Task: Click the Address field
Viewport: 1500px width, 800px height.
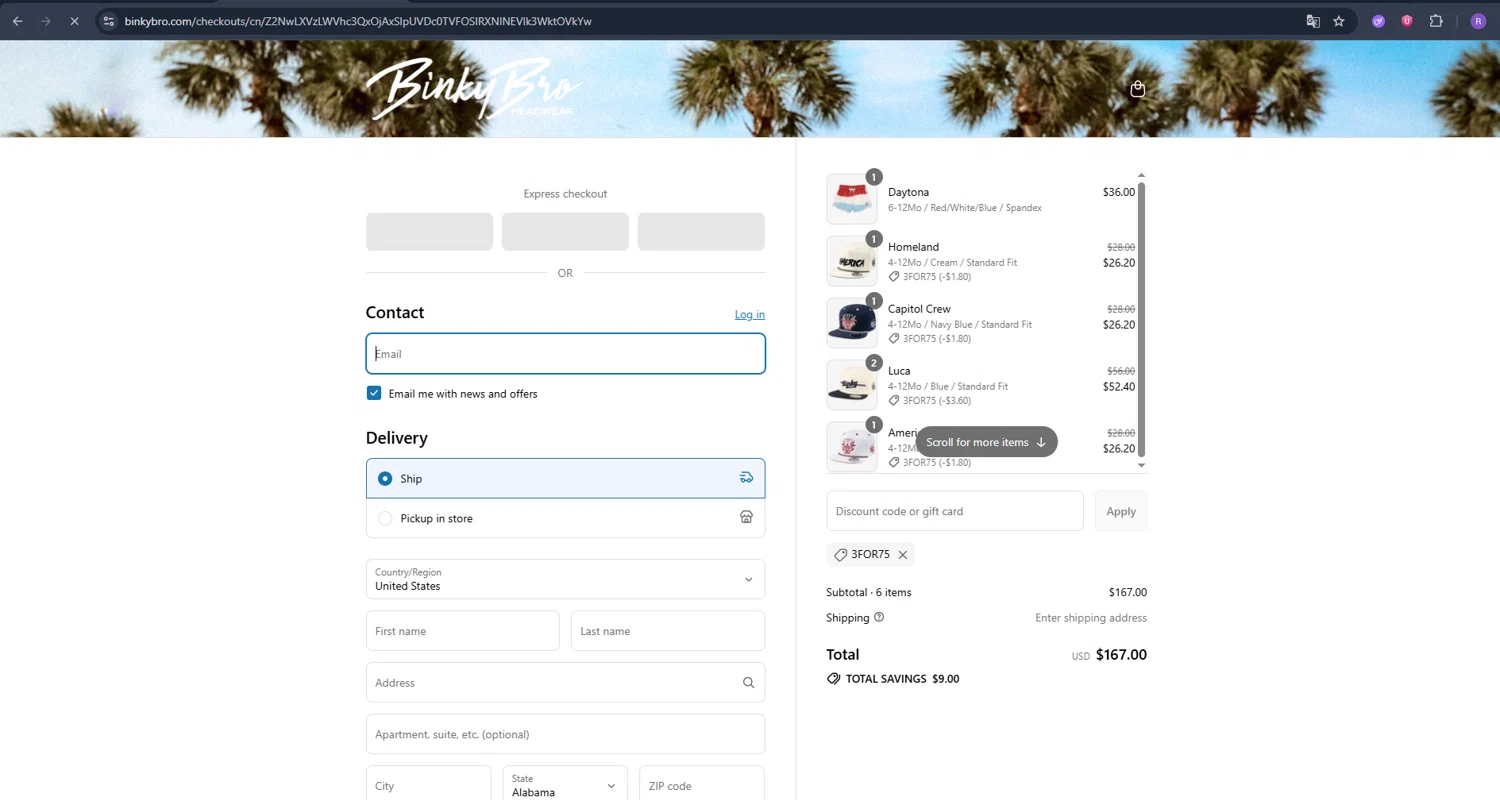Action: point(565,683)
